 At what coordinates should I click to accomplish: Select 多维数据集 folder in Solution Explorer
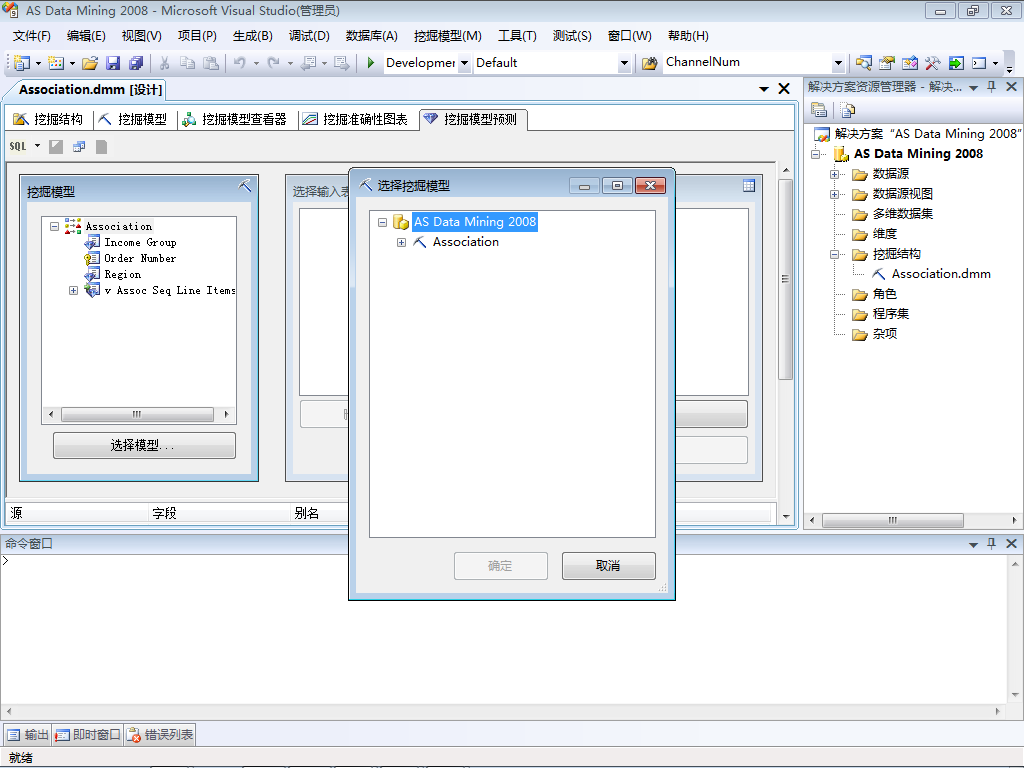click(x=903, y=214)
